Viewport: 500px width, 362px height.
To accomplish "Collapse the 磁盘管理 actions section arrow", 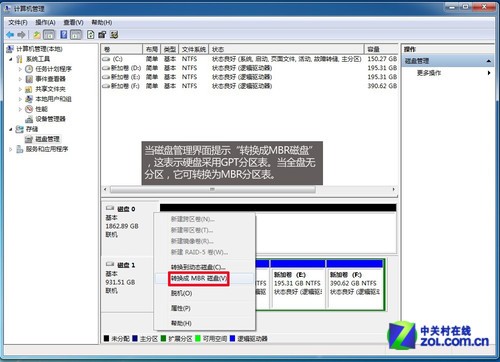I will click(x=489, y=61).
